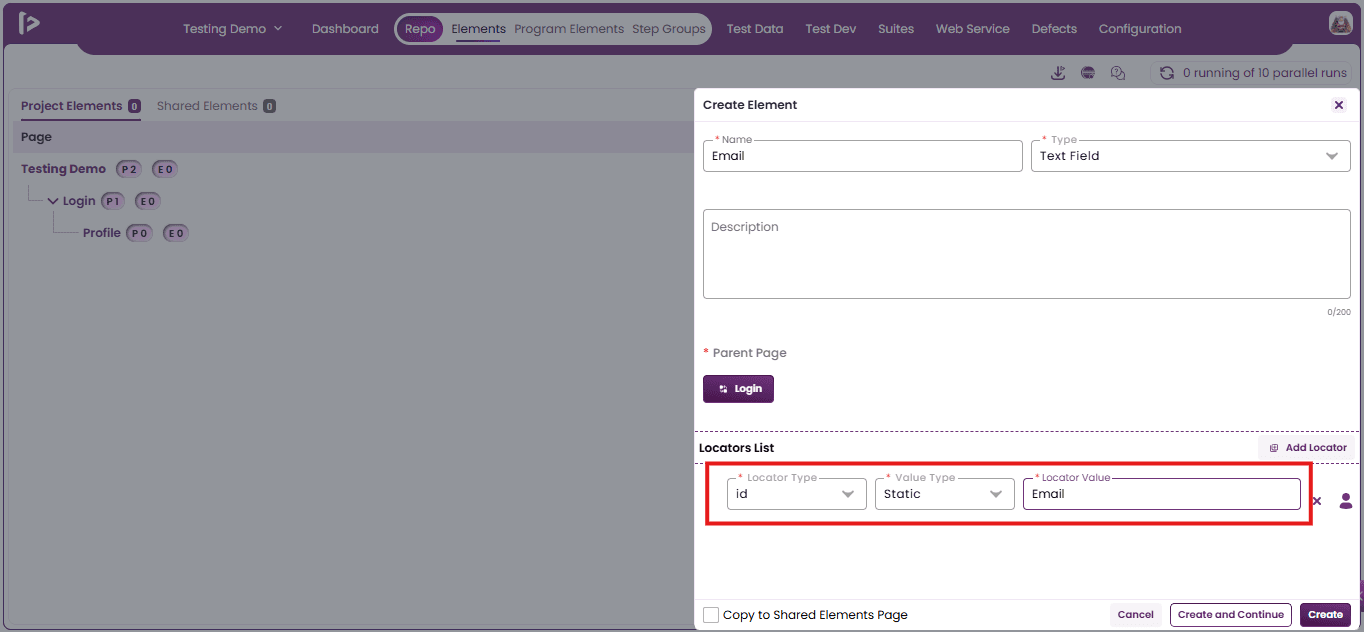Open the Dashboard menu

[345, 29]
